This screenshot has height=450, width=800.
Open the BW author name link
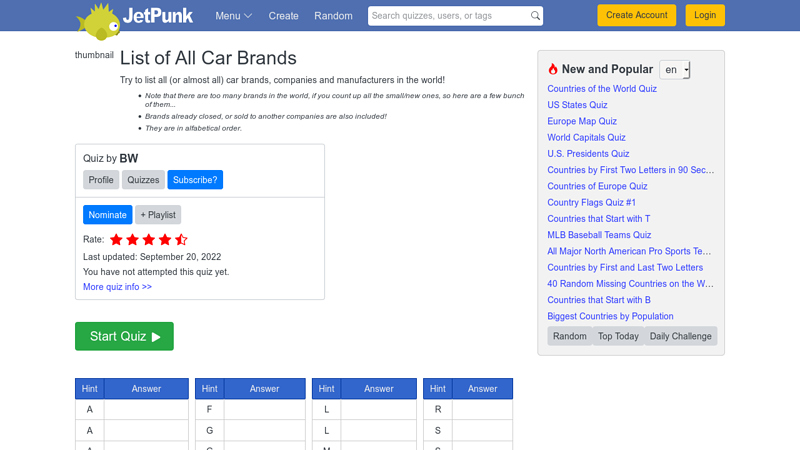click(x=129, y=159)
